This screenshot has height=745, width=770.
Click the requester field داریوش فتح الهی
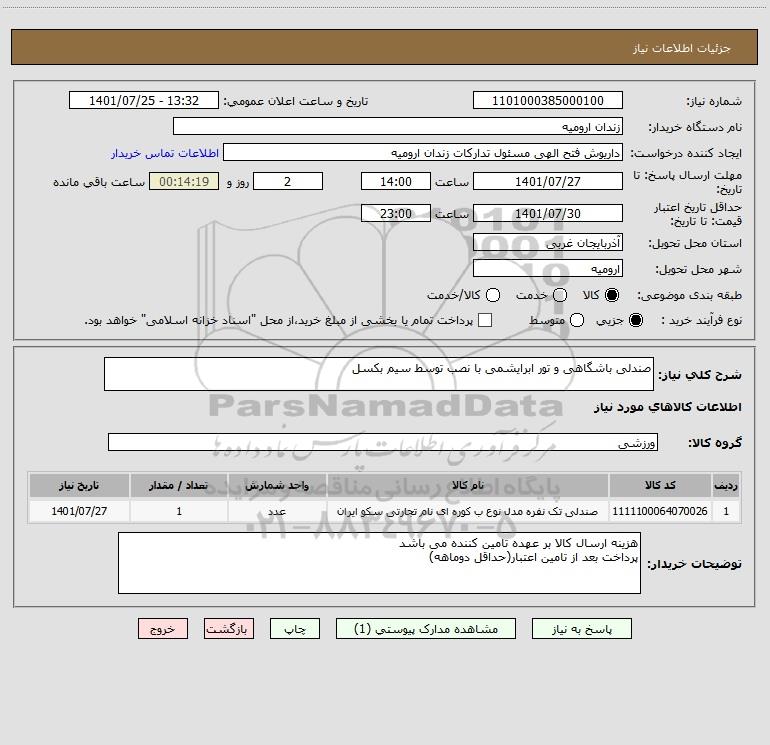pos(423,152)
